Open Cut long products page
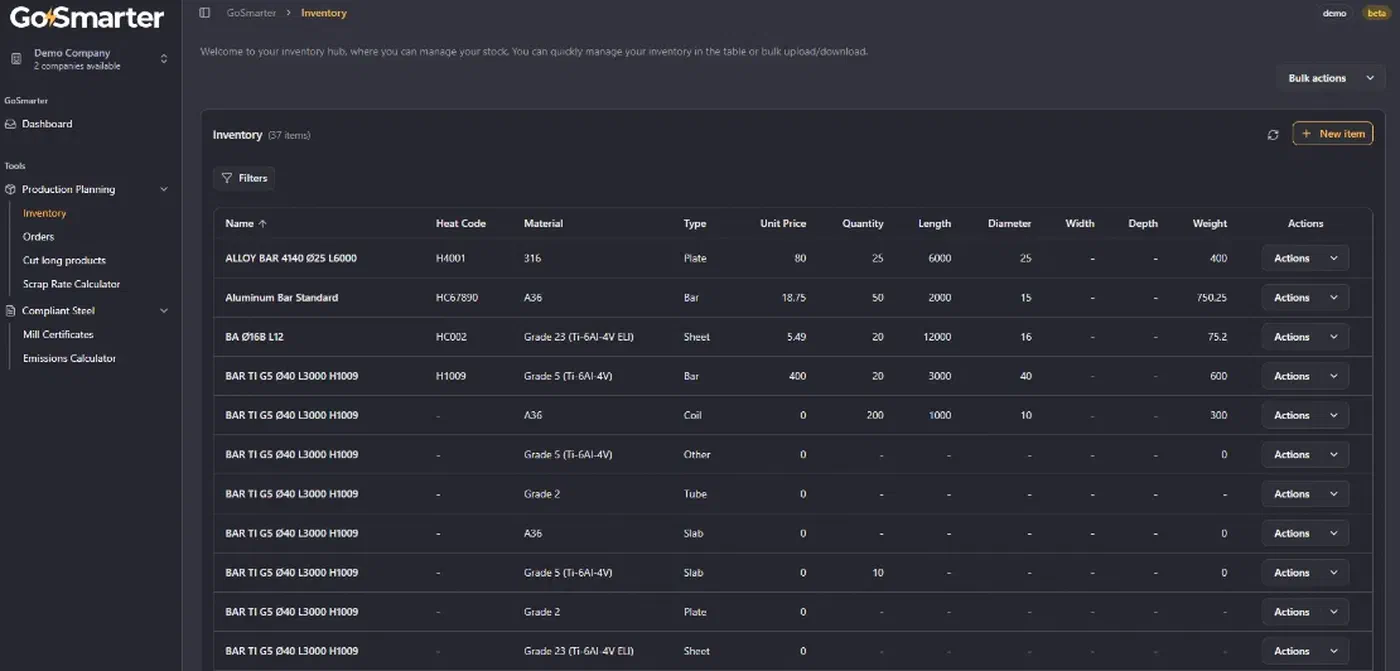This screenshot has height=671, width=1400. 64,260
